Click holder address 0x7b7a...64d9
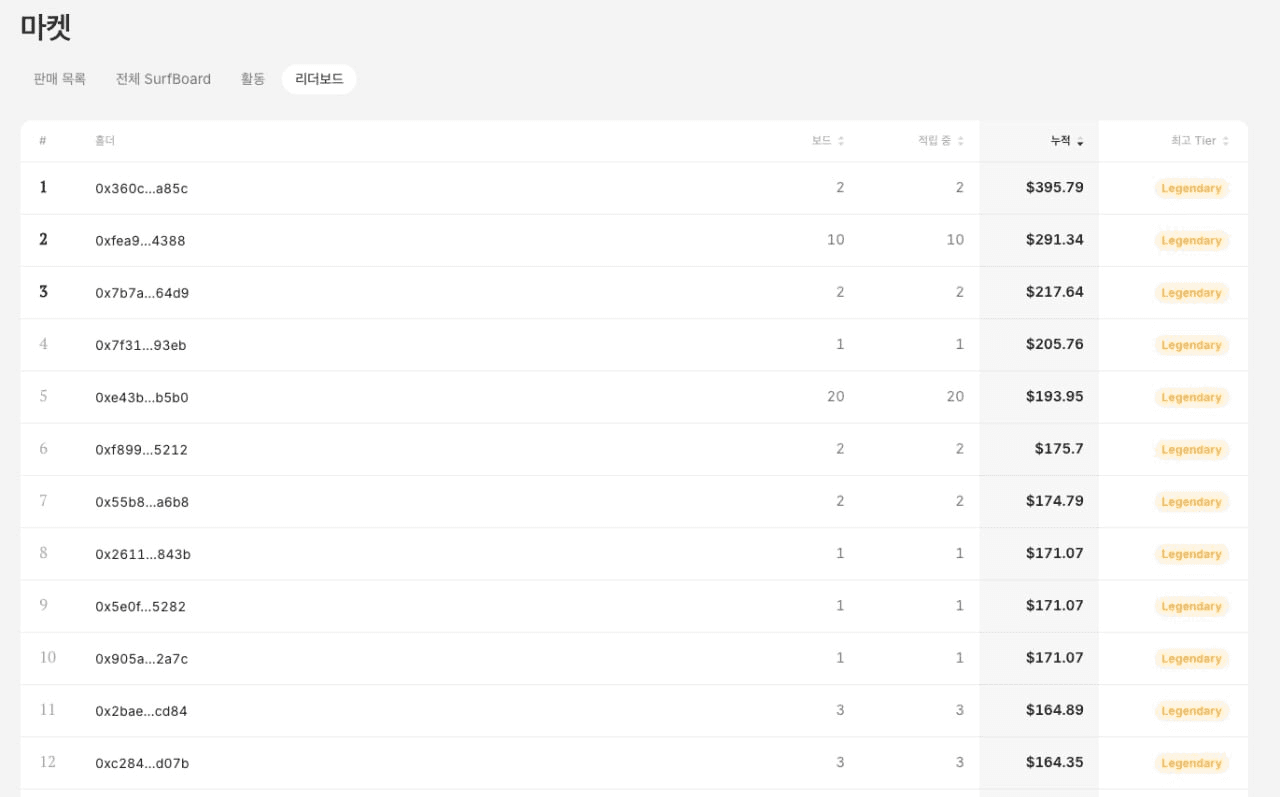 pos(142,293)
